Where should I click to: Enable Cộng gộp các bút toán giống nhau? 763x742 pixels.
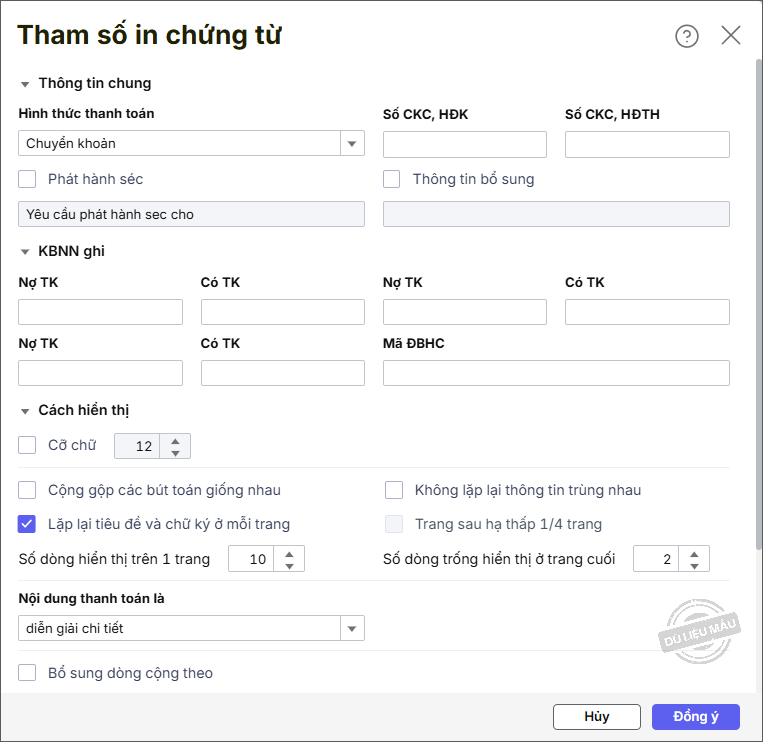coord(27,490)
